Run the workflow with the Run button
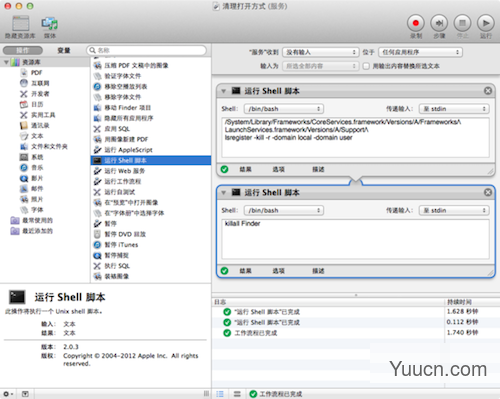Screen dimensions: 500x399 pyautogui.click(x=486, y=23)
